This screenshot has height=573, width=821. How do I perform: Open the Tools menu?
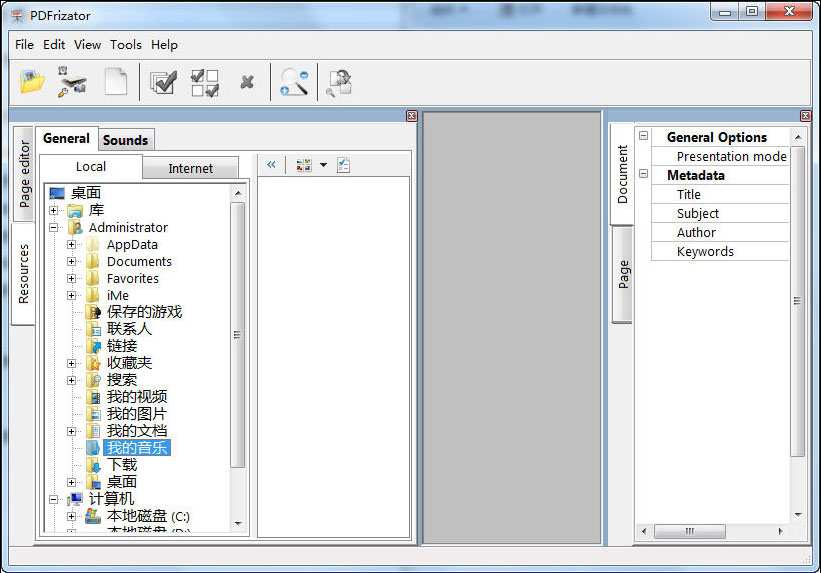(126, 45)
